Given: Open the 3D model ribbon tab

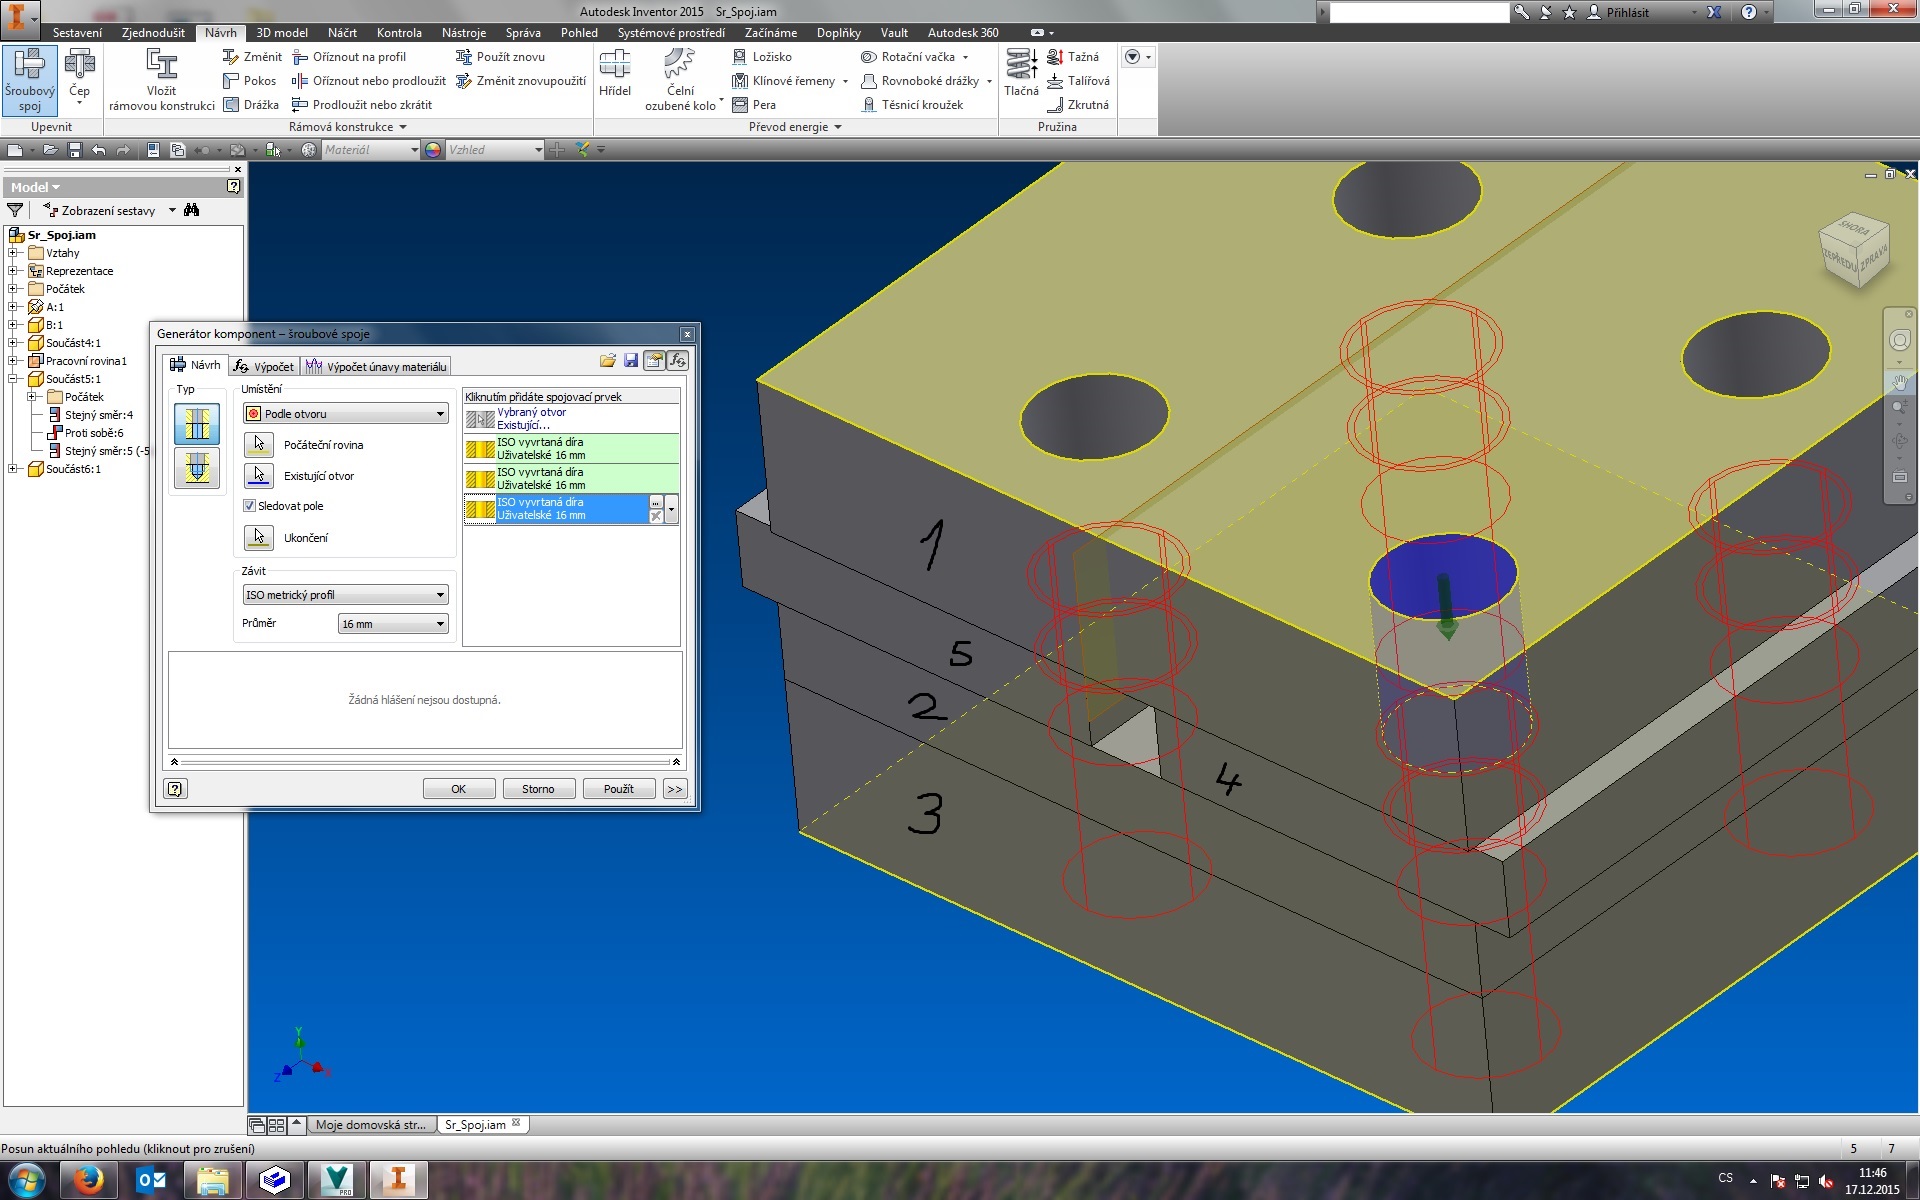Looking at the screenshot, I should point(282,33).
